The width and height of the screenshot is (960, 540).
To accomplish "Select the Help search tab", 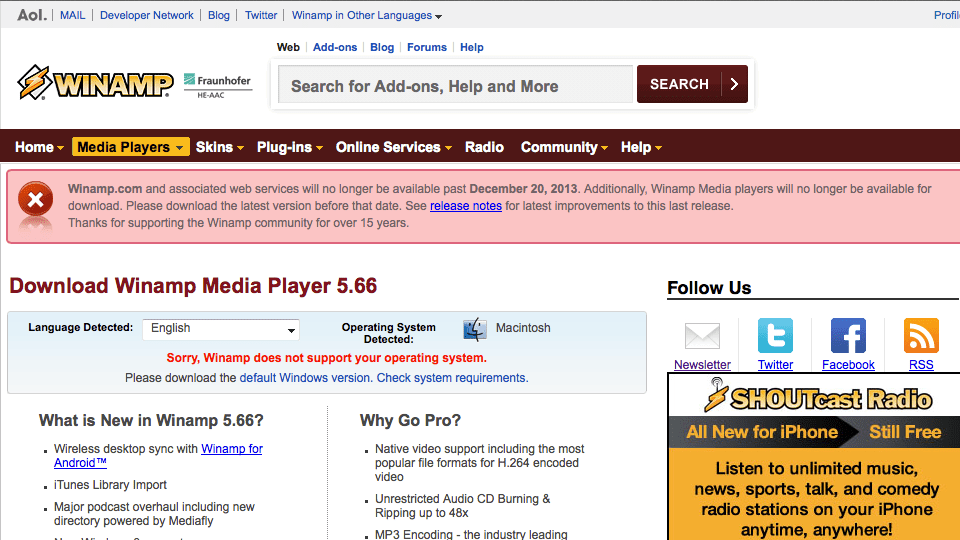I will (x=471, y=47).
